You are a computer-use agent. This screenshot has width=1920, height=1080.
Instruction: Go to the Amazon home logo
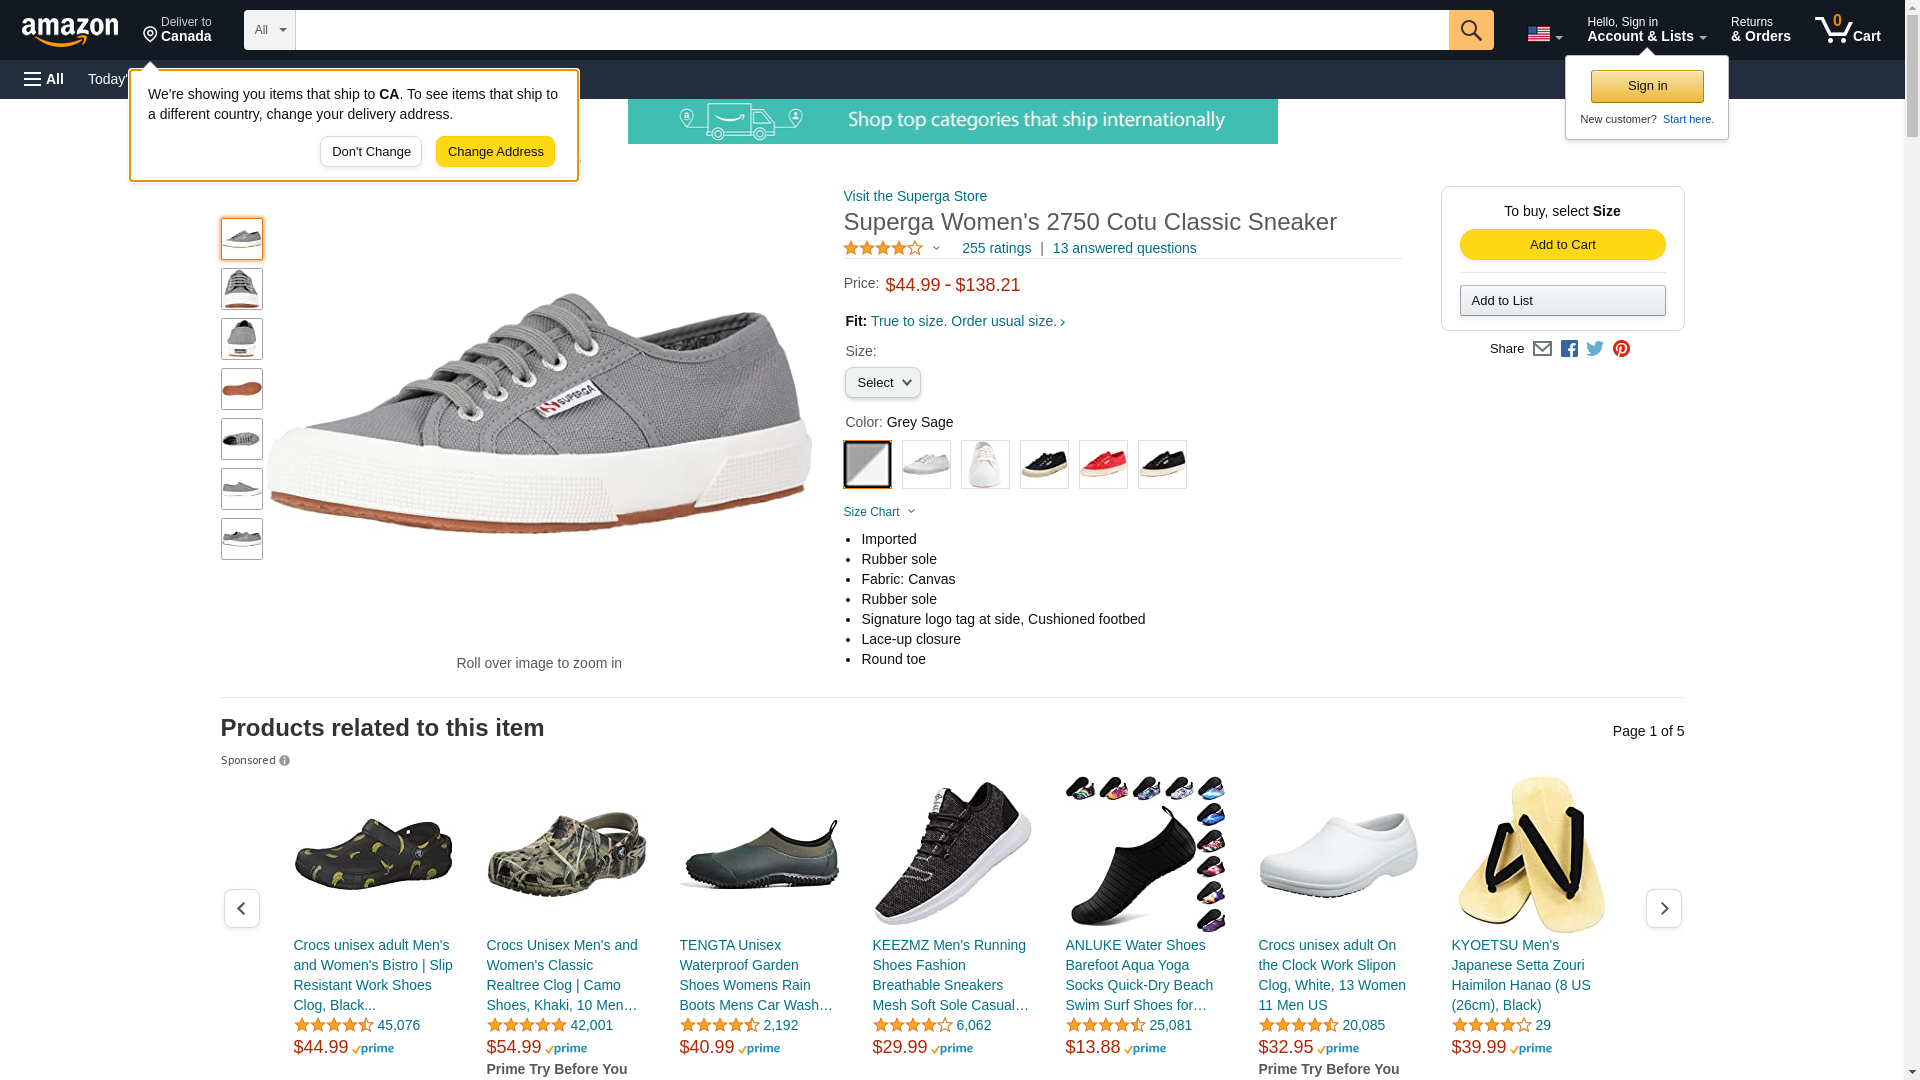pos(70,31)
